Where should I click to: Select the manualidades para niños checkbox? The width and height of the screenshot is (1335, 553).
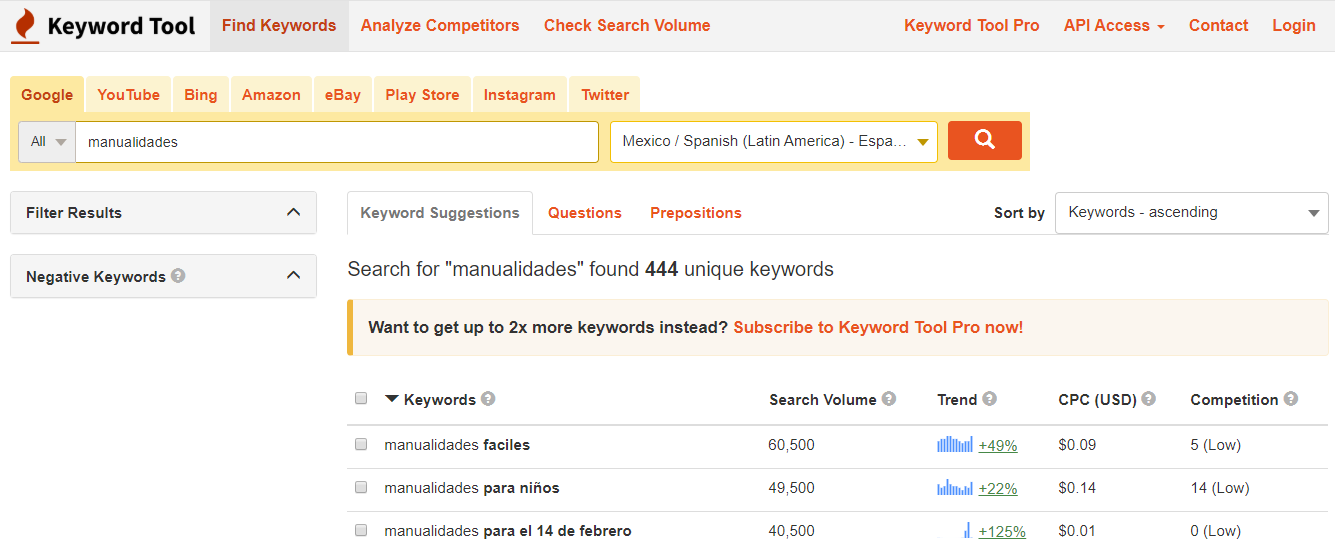361,488
